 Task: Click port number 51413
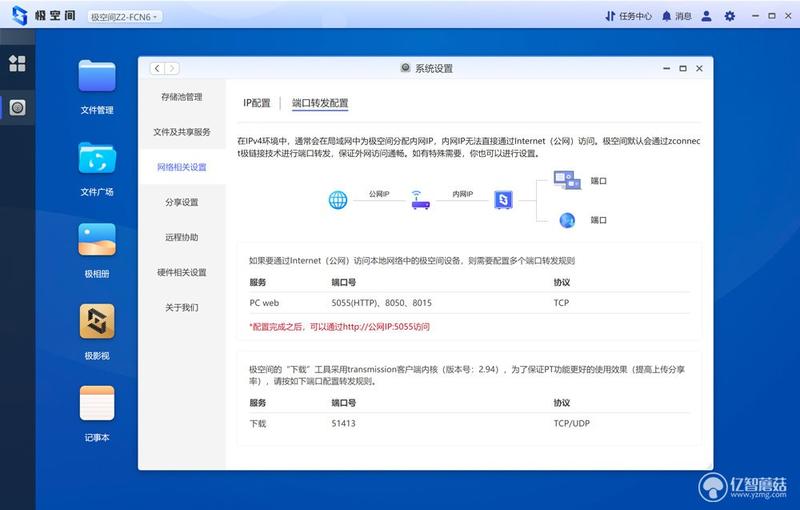(x=343, y=423)
